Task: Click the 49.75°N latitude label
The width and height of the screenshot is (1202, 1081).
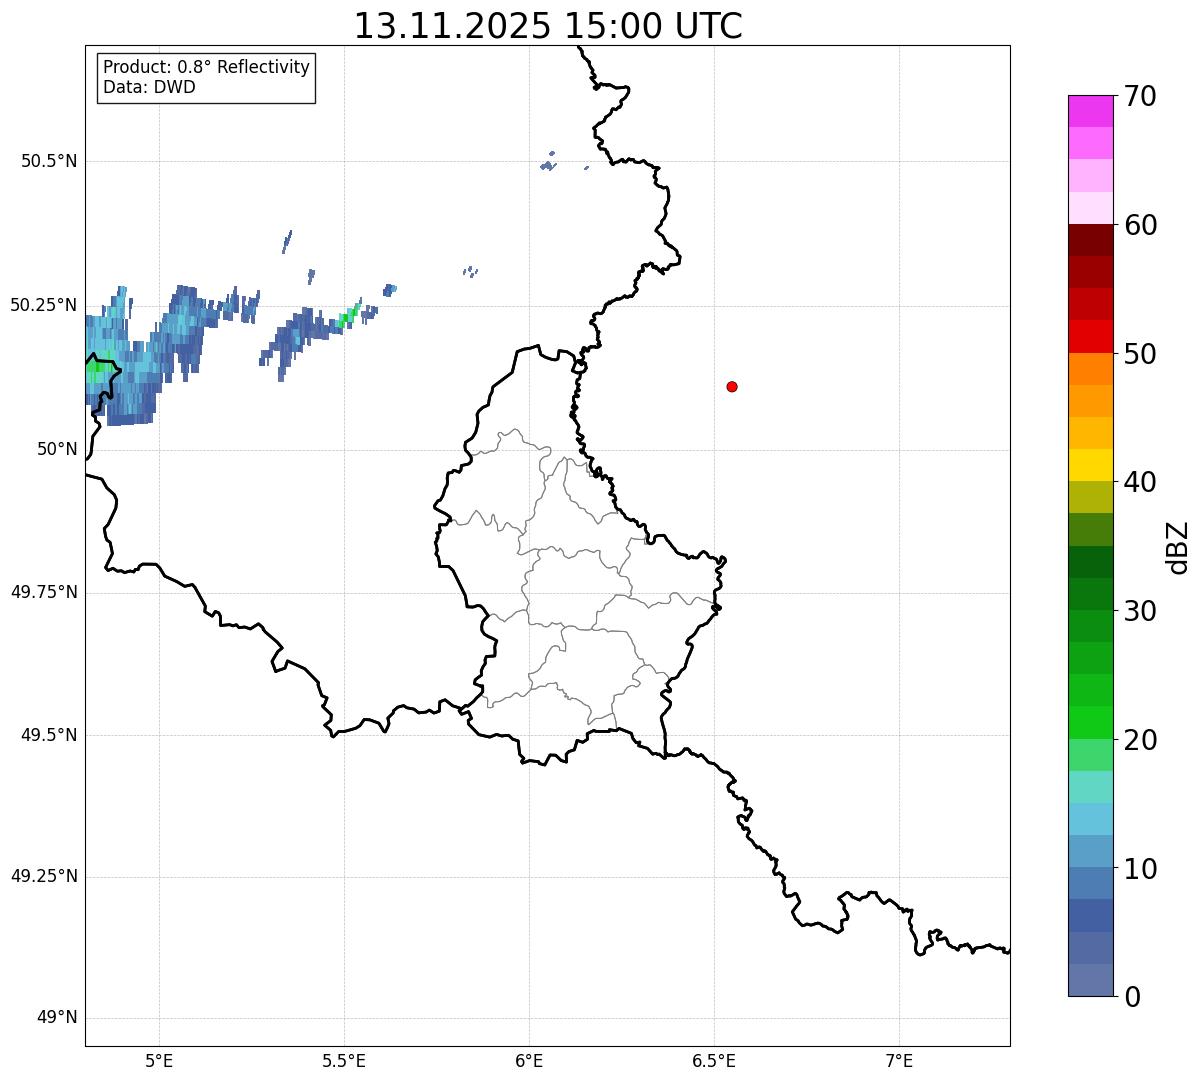Action: pos(44,592)
